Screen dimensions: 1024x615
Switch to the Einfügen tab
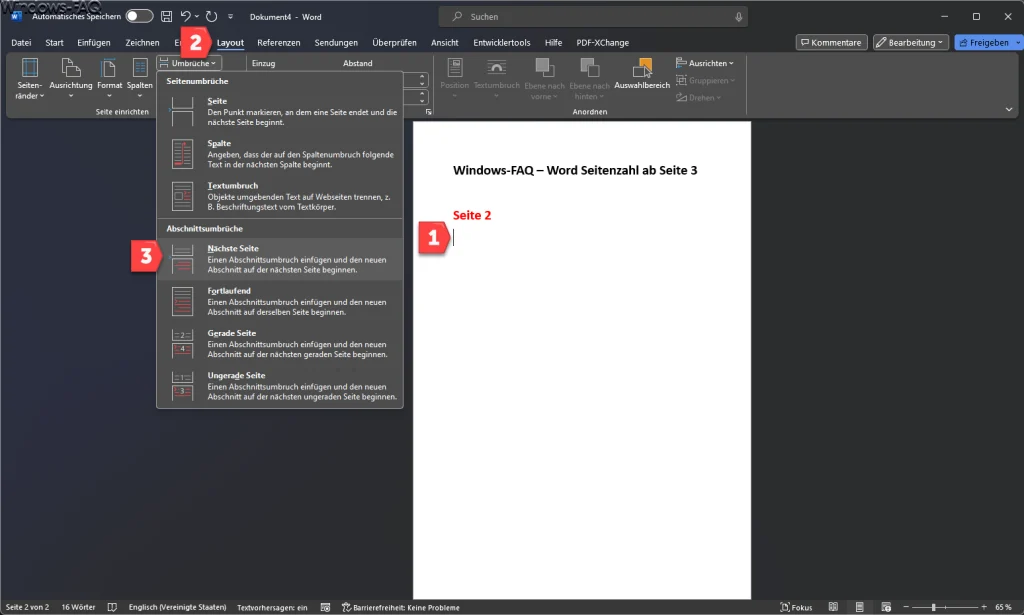93,42
